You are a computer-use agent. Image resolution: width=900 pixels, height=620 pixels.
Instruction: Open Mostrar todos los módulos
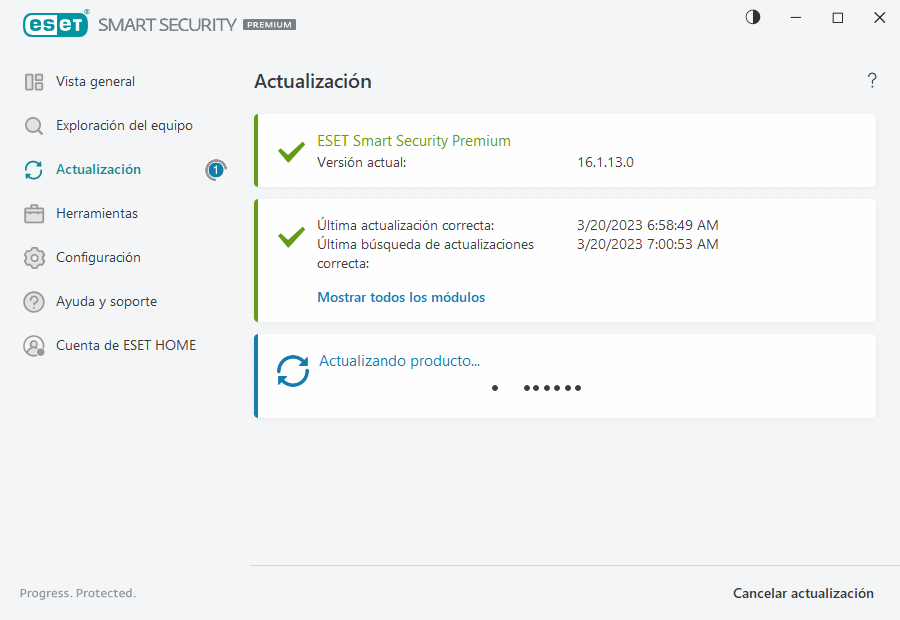pyautogui.click(x=401, y=297)
